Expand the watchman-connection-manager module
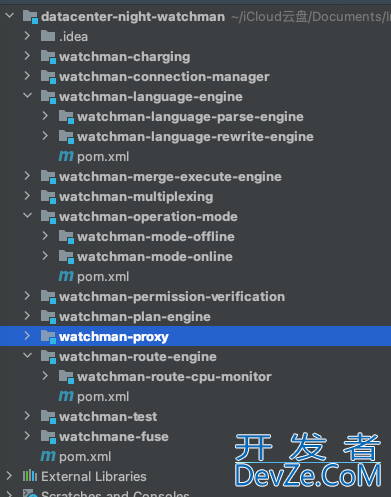The height and width of the screenshot is (497, 391). 27,76
